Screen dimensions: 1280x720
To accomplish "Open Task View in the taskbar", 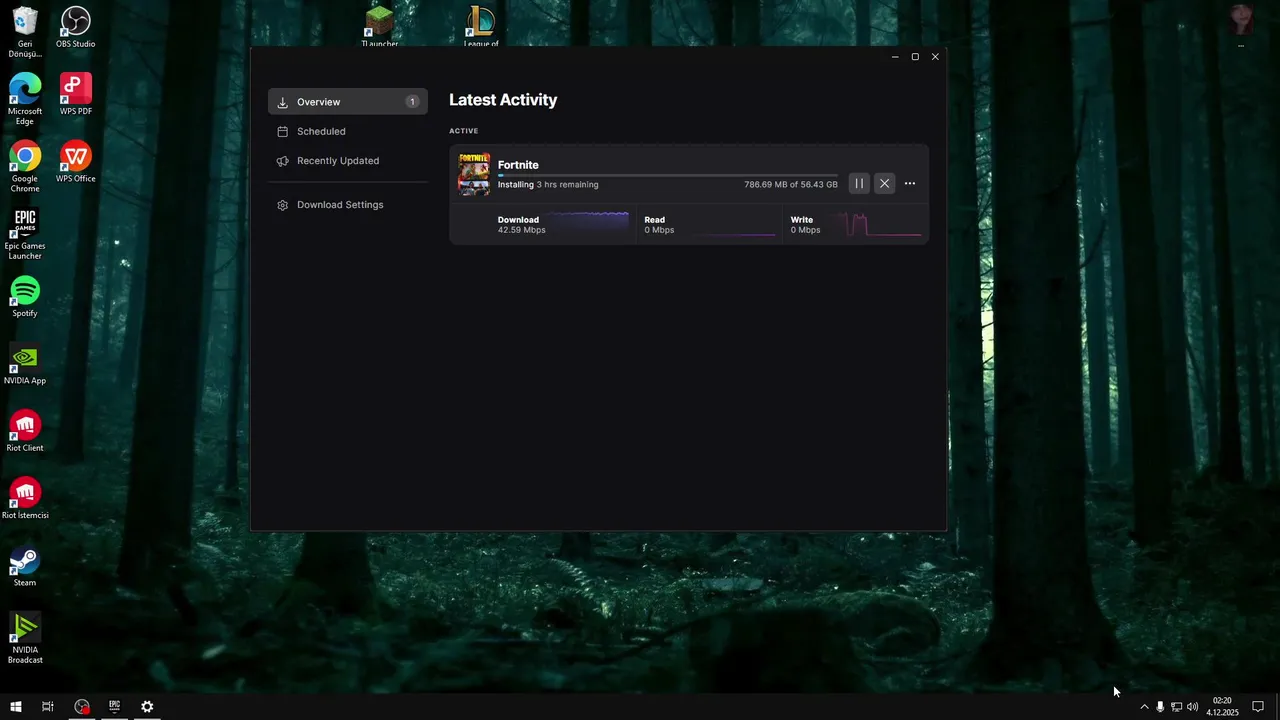I will coord(47,707).
